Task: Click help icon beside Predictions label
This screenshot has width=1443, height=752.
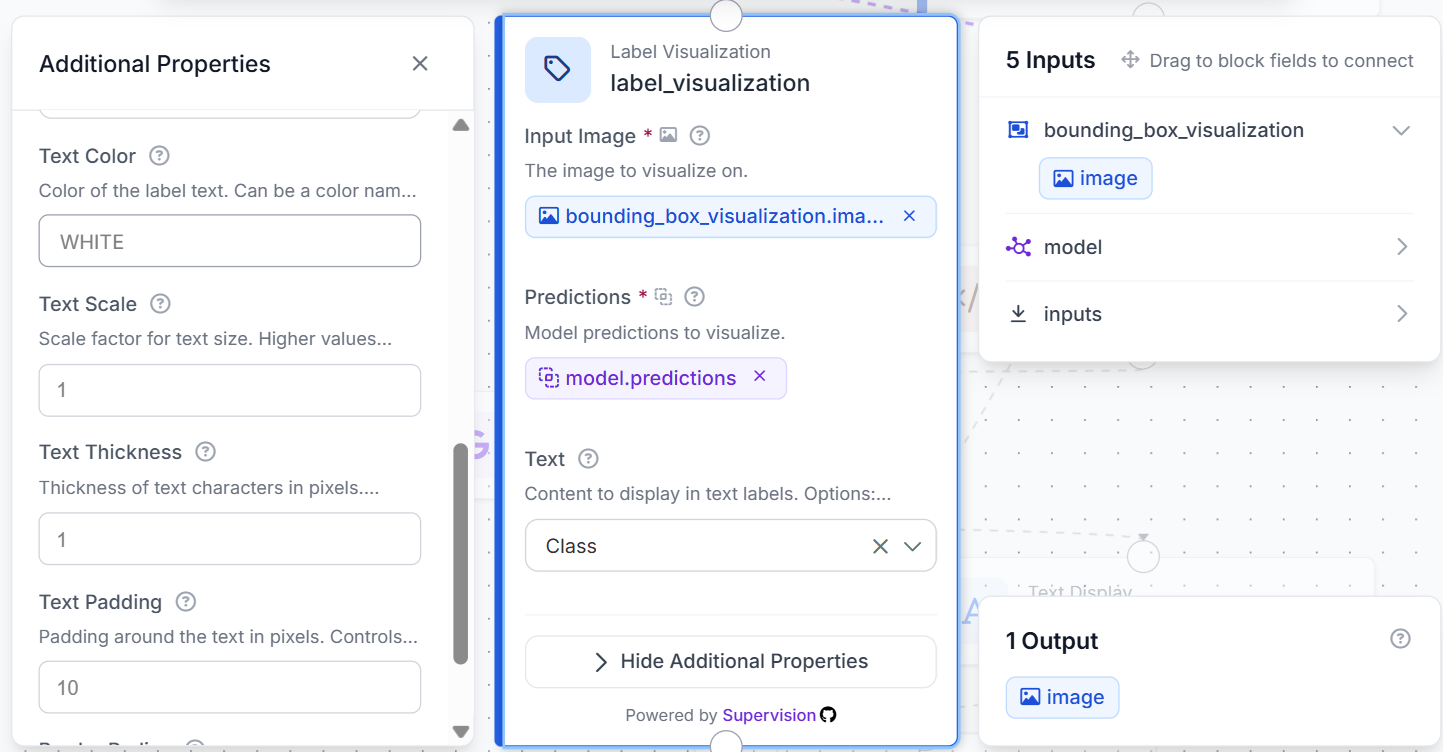Action: click(695, 297)
